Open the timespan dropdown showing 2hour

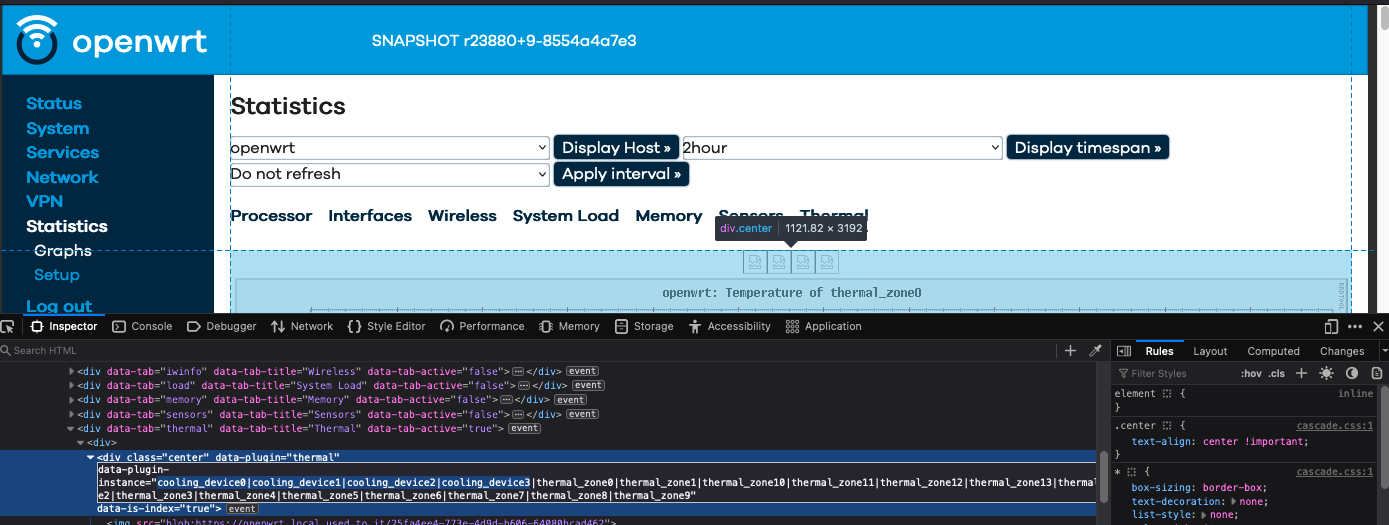coord(841,148)
